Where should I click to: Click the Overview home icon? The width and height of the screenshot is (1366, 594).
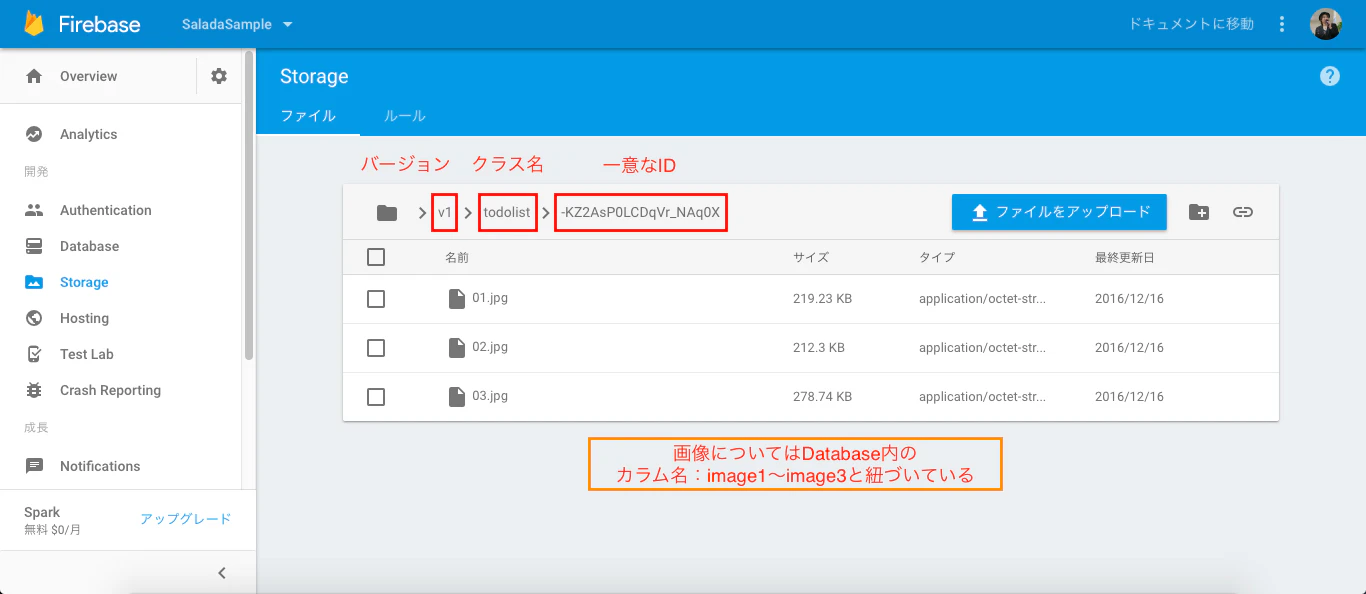(34, 76)
